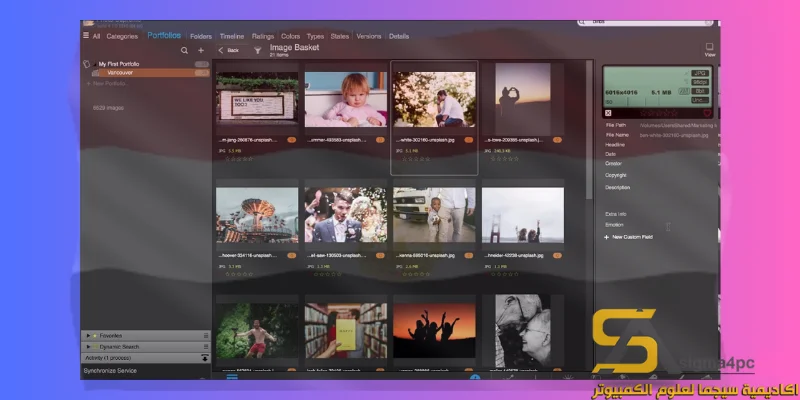The image size is (800, 400).
Task: Select the carousel ride thumbnail
Action: click(257, 215)
